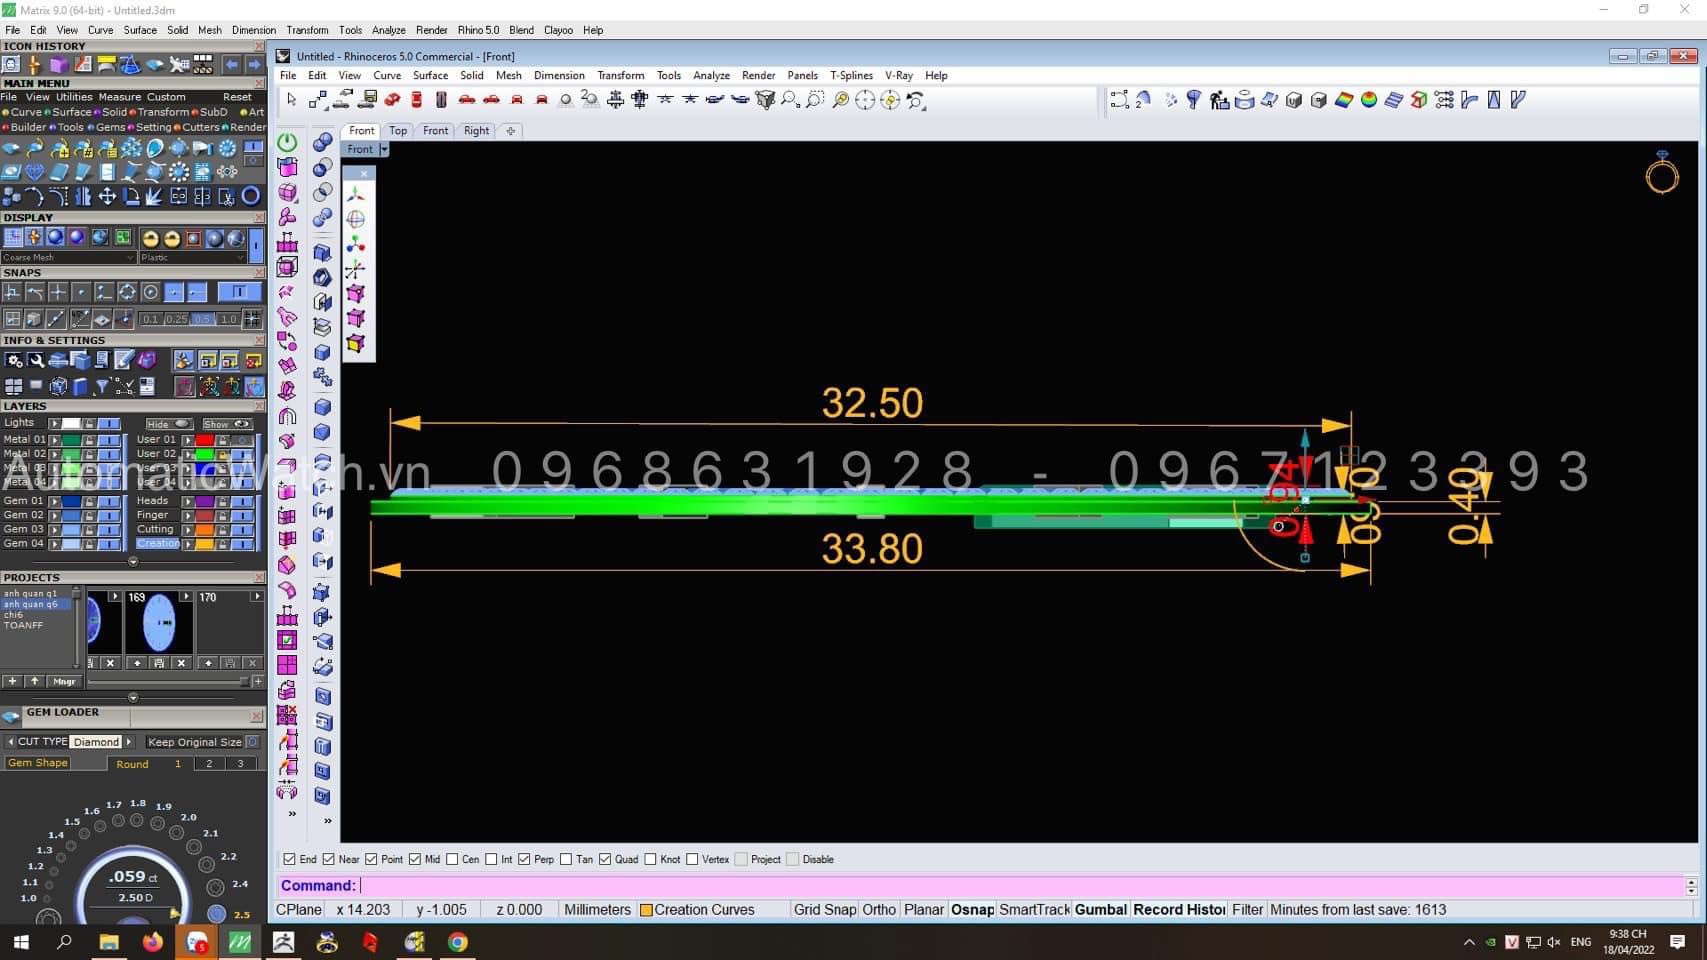Switch to the Top viewport tab
Screen dimensions: 1707x960
pos(398,131)
